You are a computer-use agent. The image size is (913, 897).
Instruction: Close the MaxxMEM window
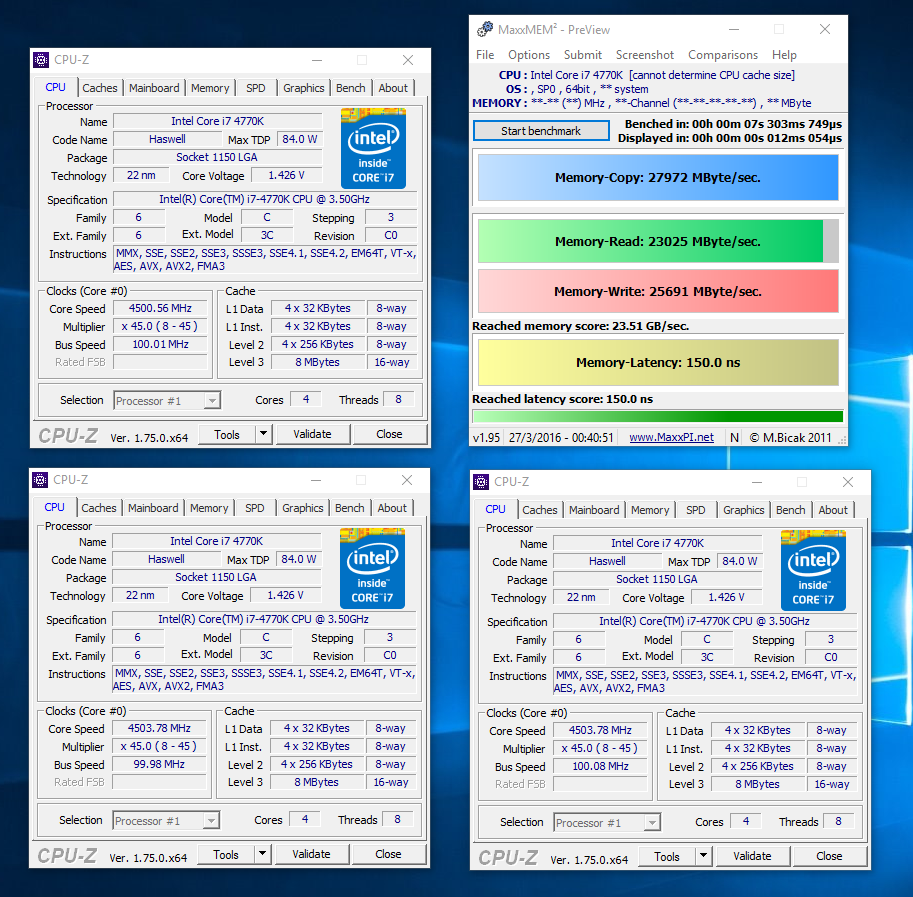[x=824, y=29]
